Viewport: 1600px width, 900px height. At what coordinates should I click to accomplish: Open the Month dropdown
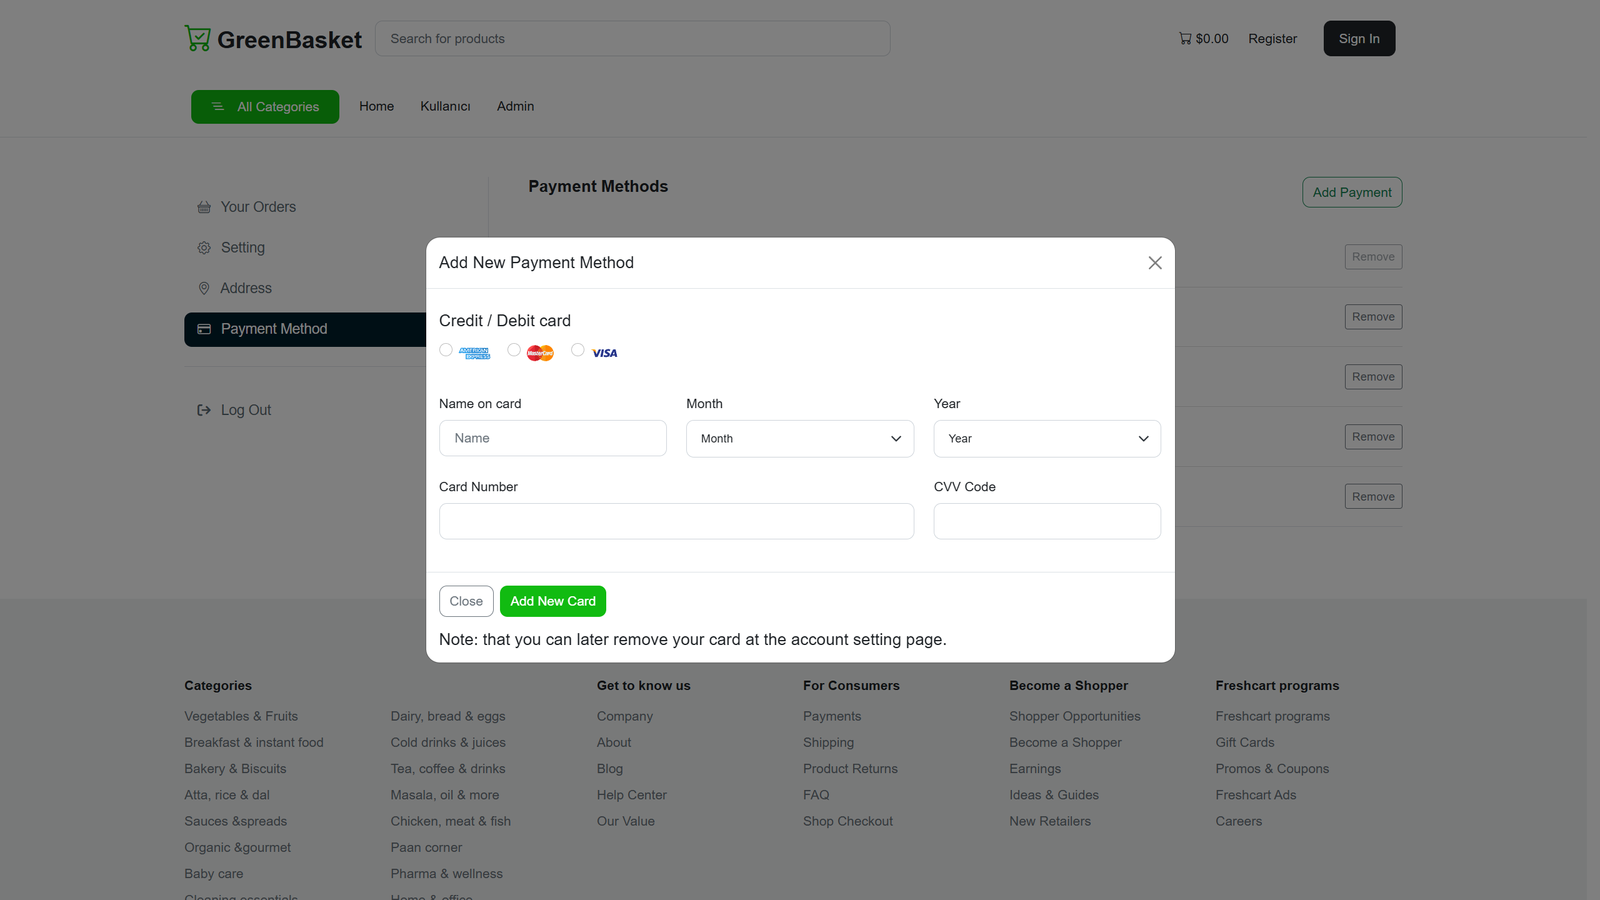click(799, 439)
